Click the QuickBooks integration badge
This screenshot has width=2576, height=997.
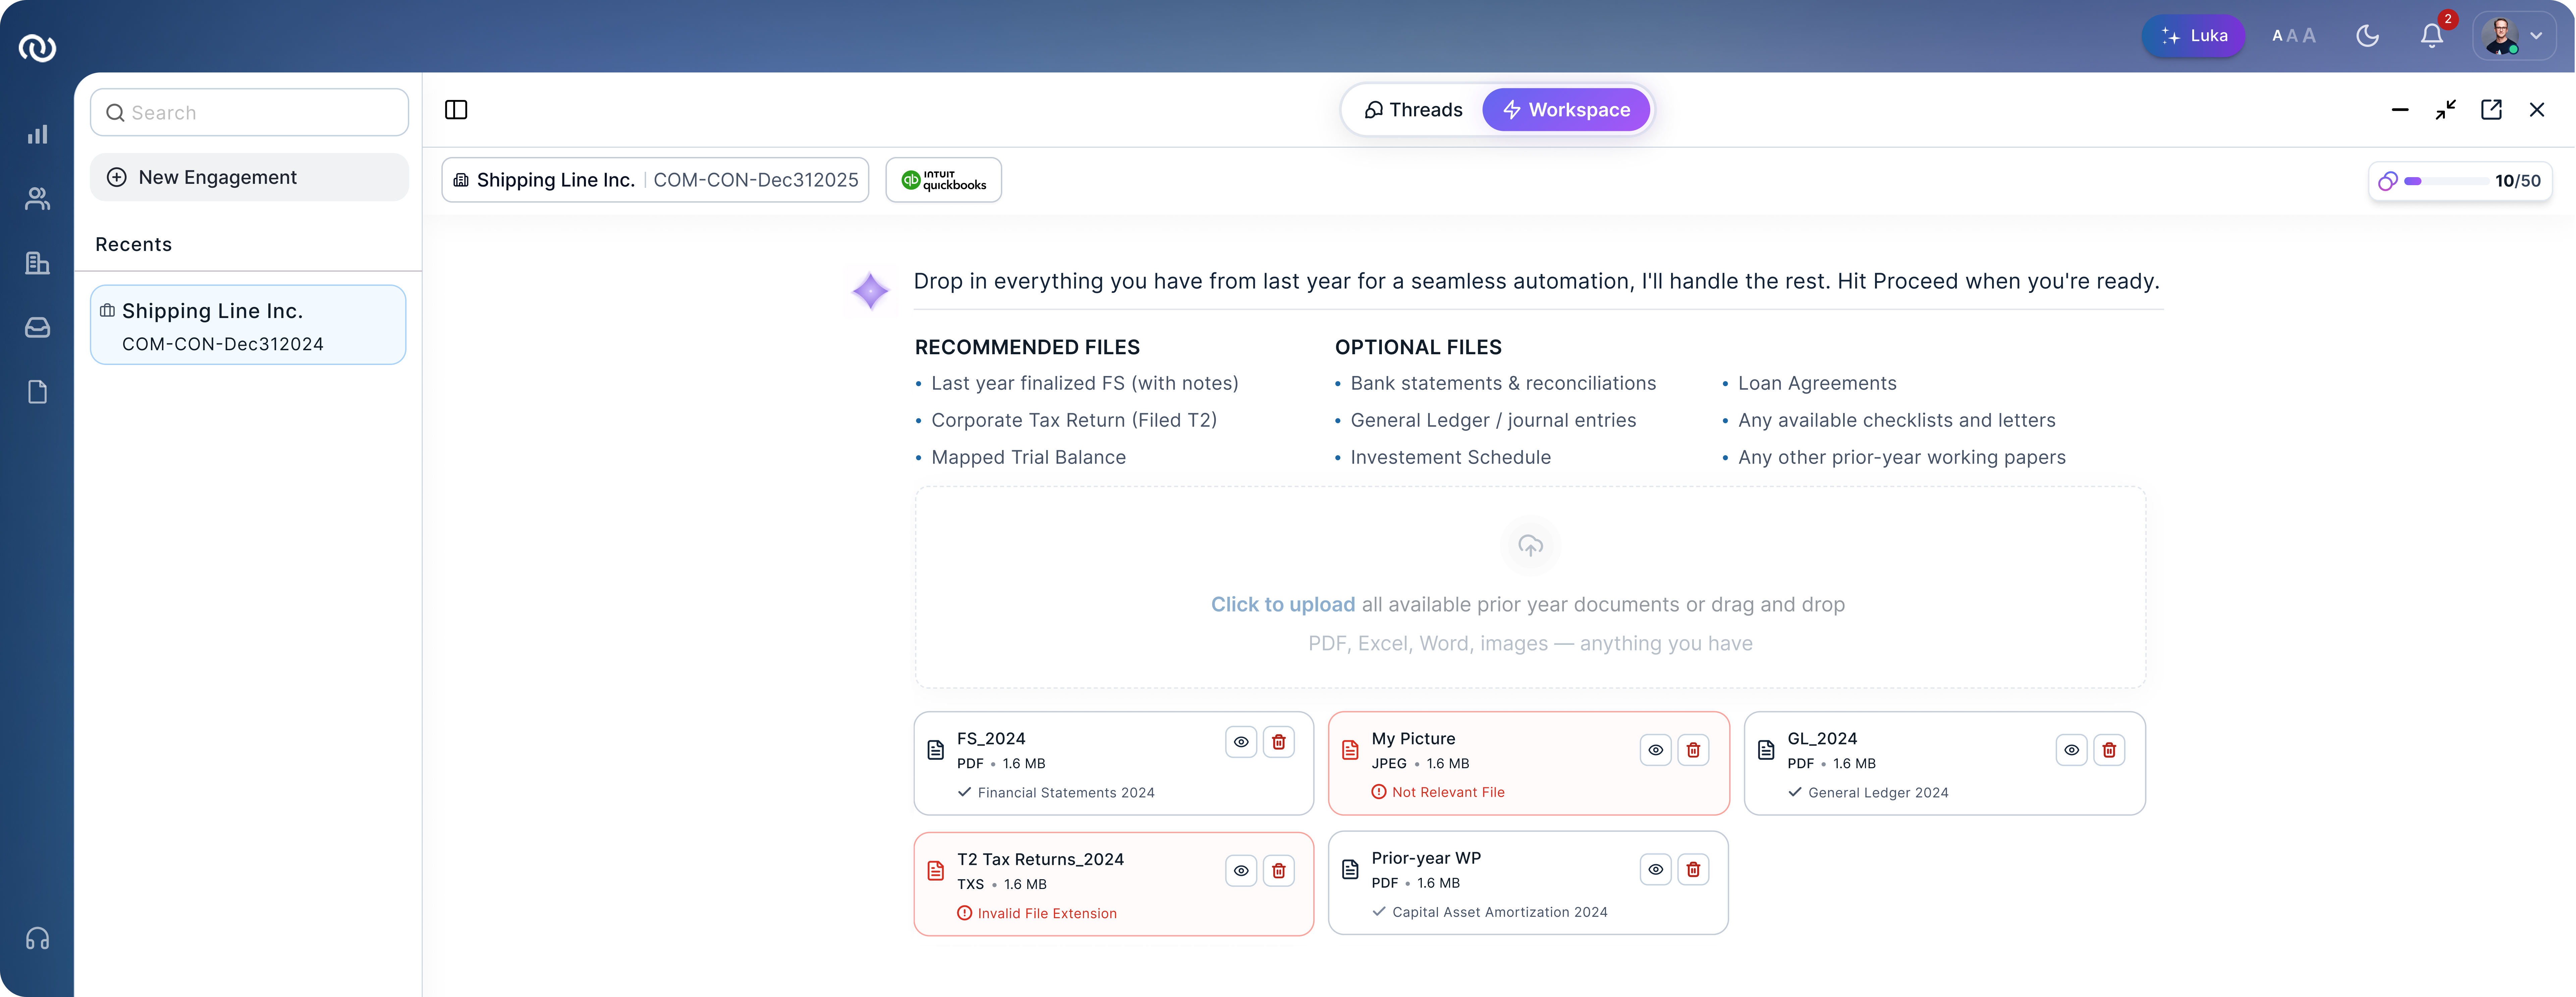943,180
